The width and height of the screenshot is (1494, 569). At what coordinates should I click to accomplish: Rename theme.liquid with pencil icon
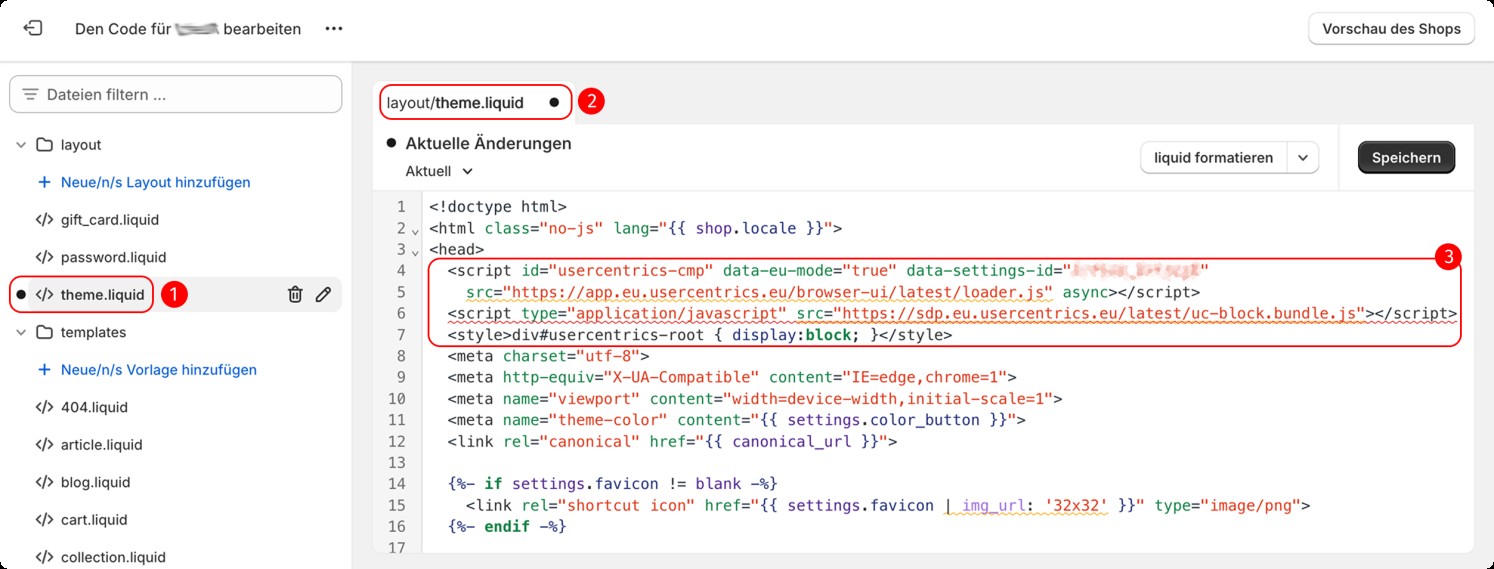[x=323, y=294]
